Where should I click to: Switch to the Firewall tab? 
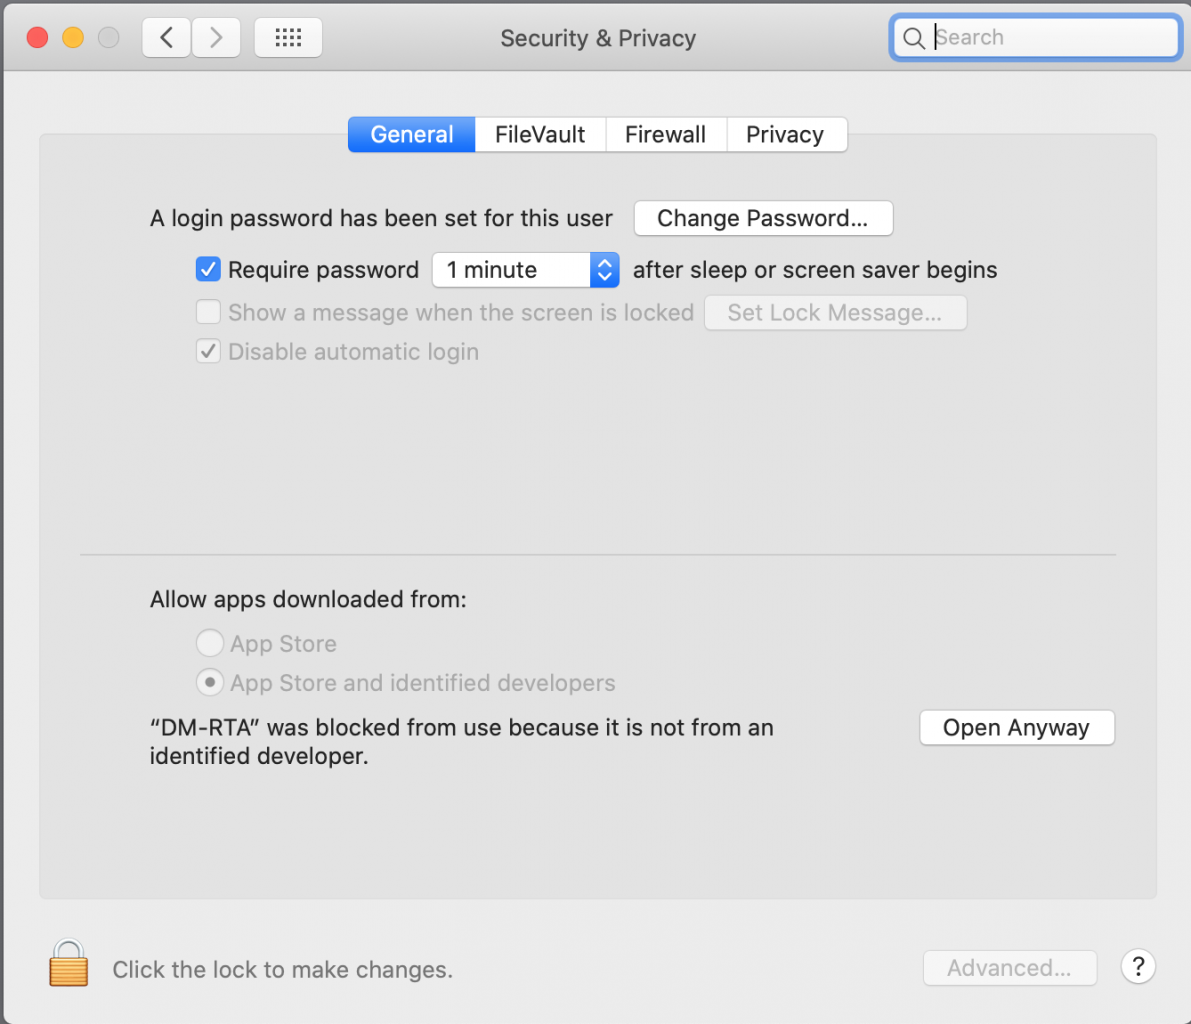(665, 134)
